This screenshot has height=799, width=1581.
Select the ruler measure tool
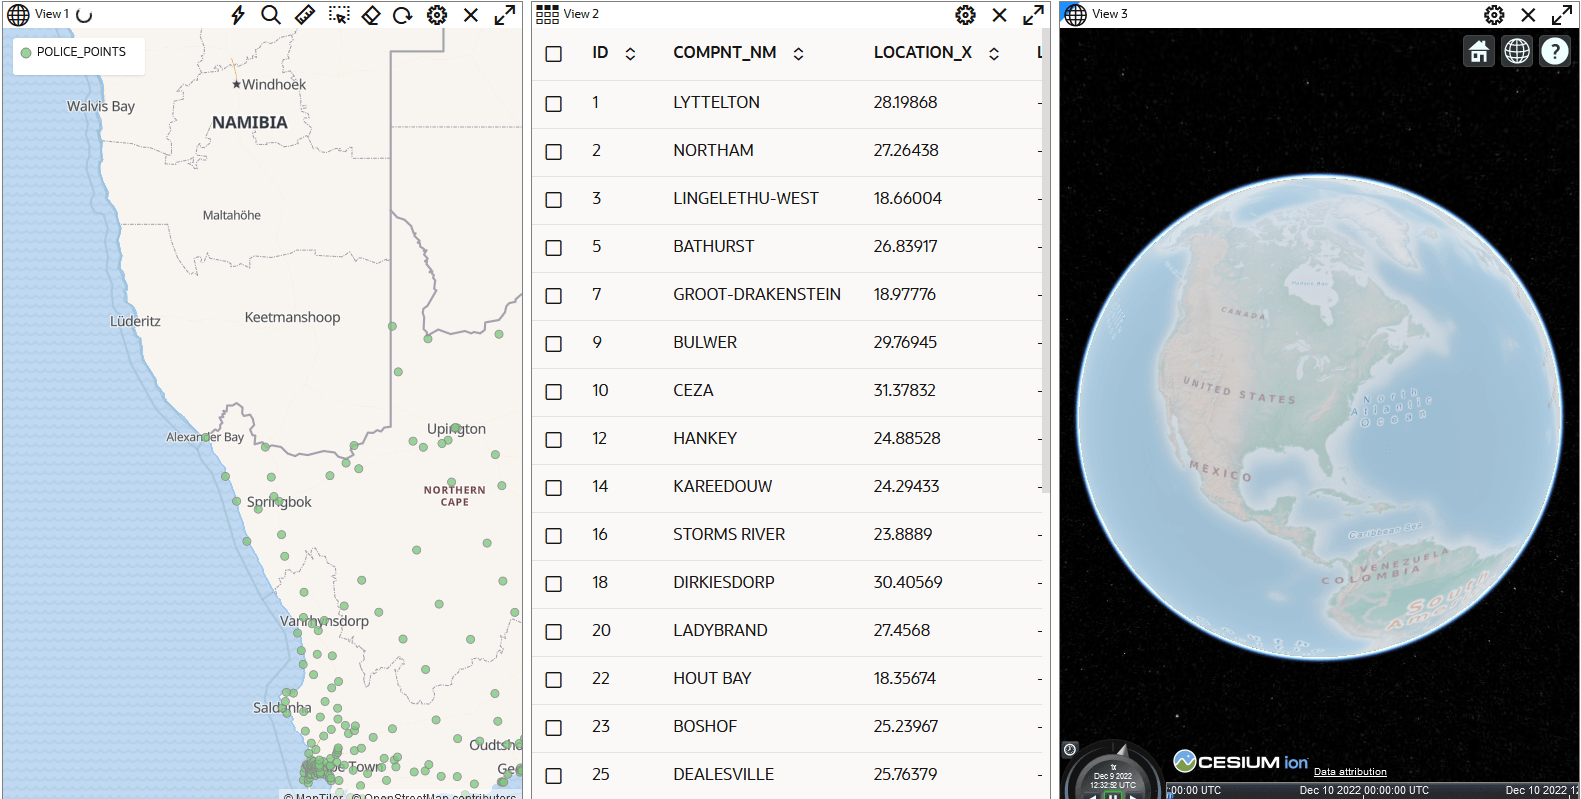305,15
